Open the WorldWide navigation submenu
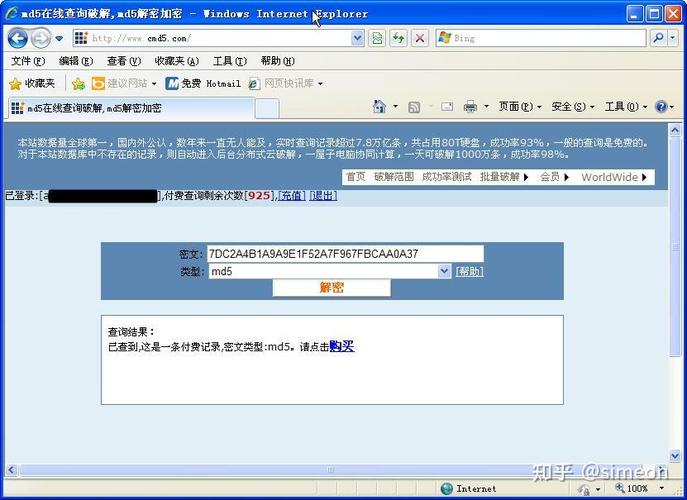 614,177
